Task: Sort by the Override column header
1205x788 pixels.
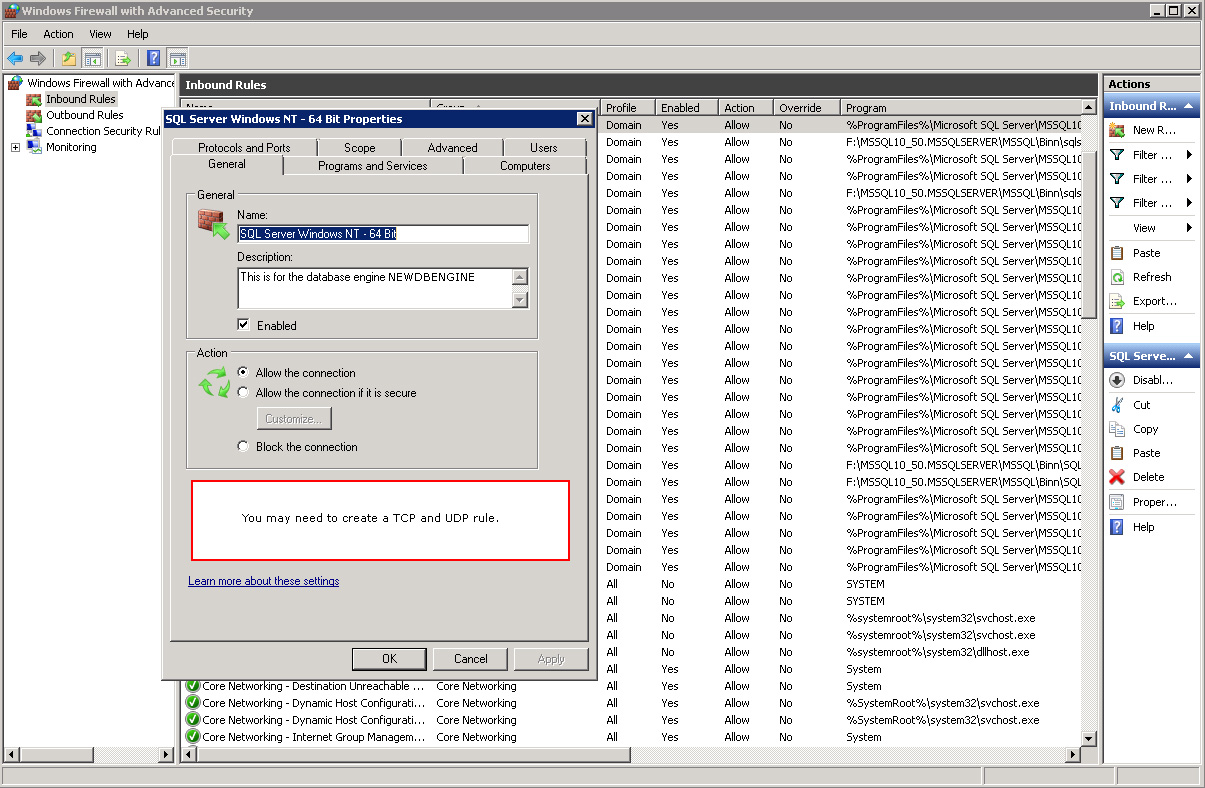Action: click(806, 107)
